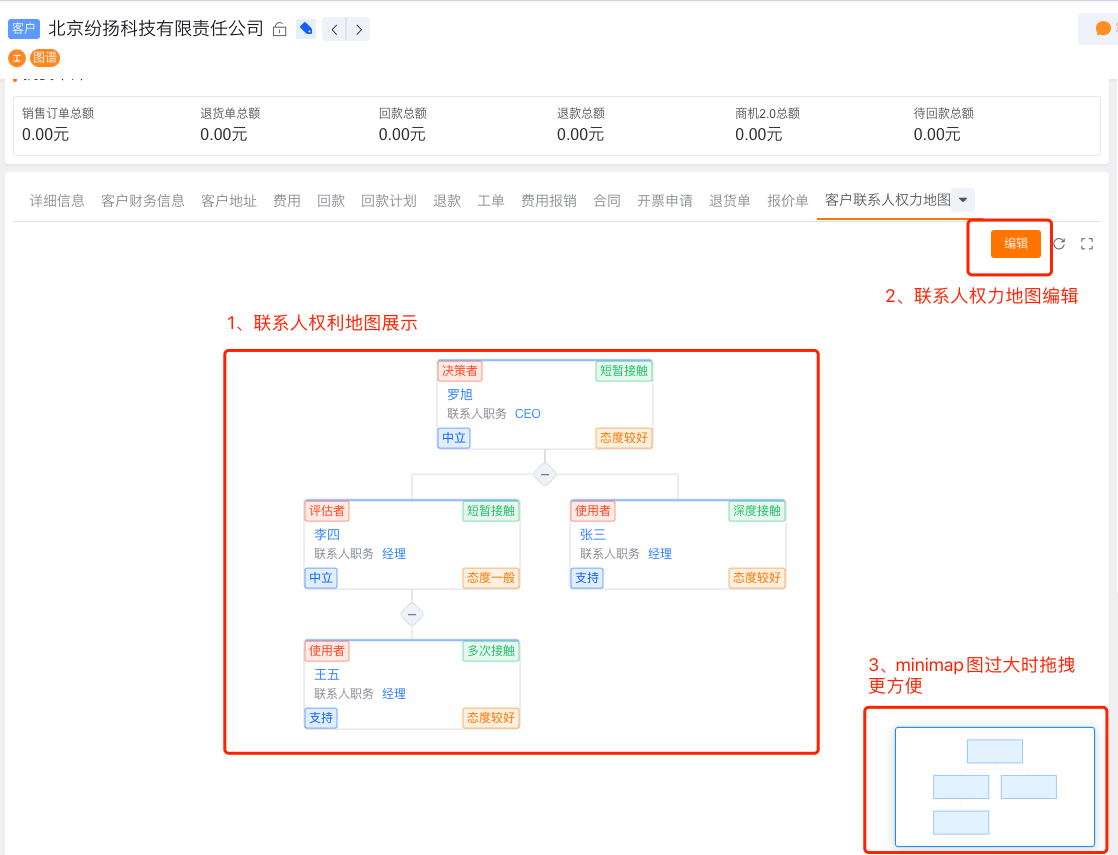Click 支持 tag on 王五 card
Image resolution: width=1118 pixels, height=855 pixels.
(x=321, y=717)
